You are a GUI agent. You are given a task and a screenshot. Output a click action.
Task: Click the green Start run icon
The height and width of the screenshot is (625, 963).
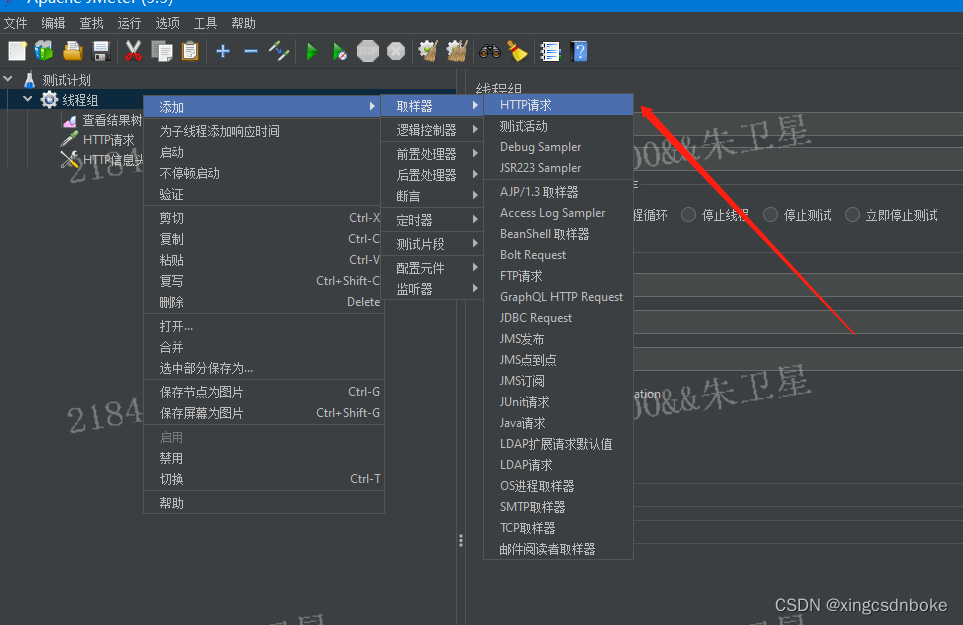(312, 51)
